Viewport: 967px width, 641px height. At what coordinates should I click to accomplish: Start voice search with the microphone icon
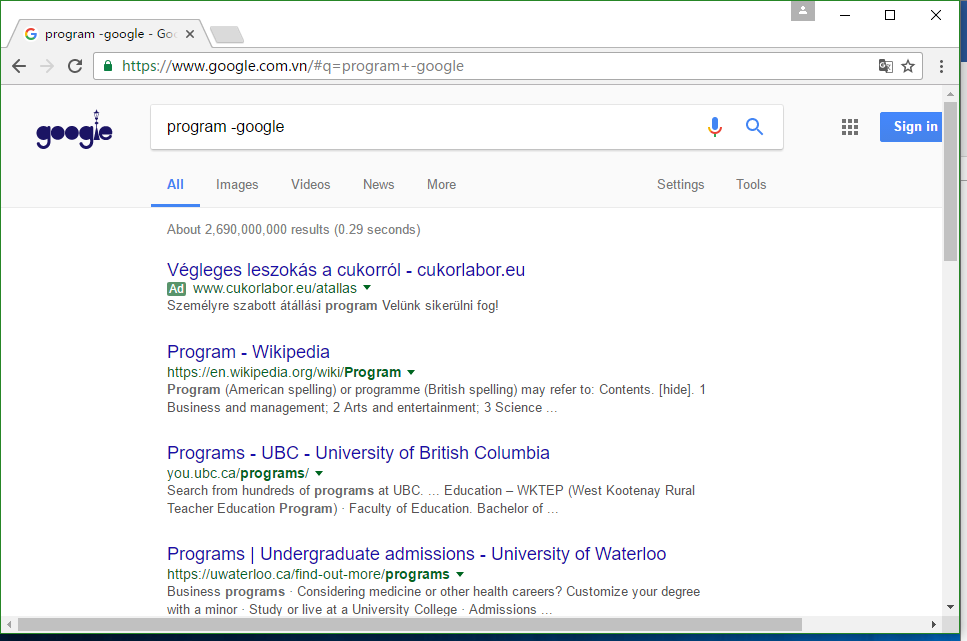(x=715, y=126)
